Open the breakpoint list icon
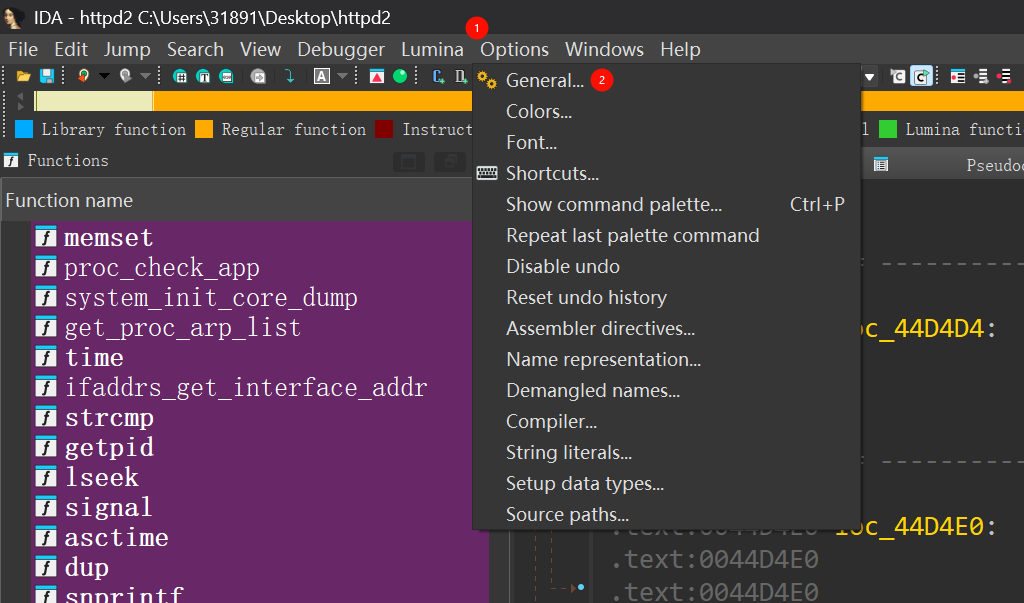This screenshot has width=1024, height=603. pyautogui.click(x=957, y=76)
